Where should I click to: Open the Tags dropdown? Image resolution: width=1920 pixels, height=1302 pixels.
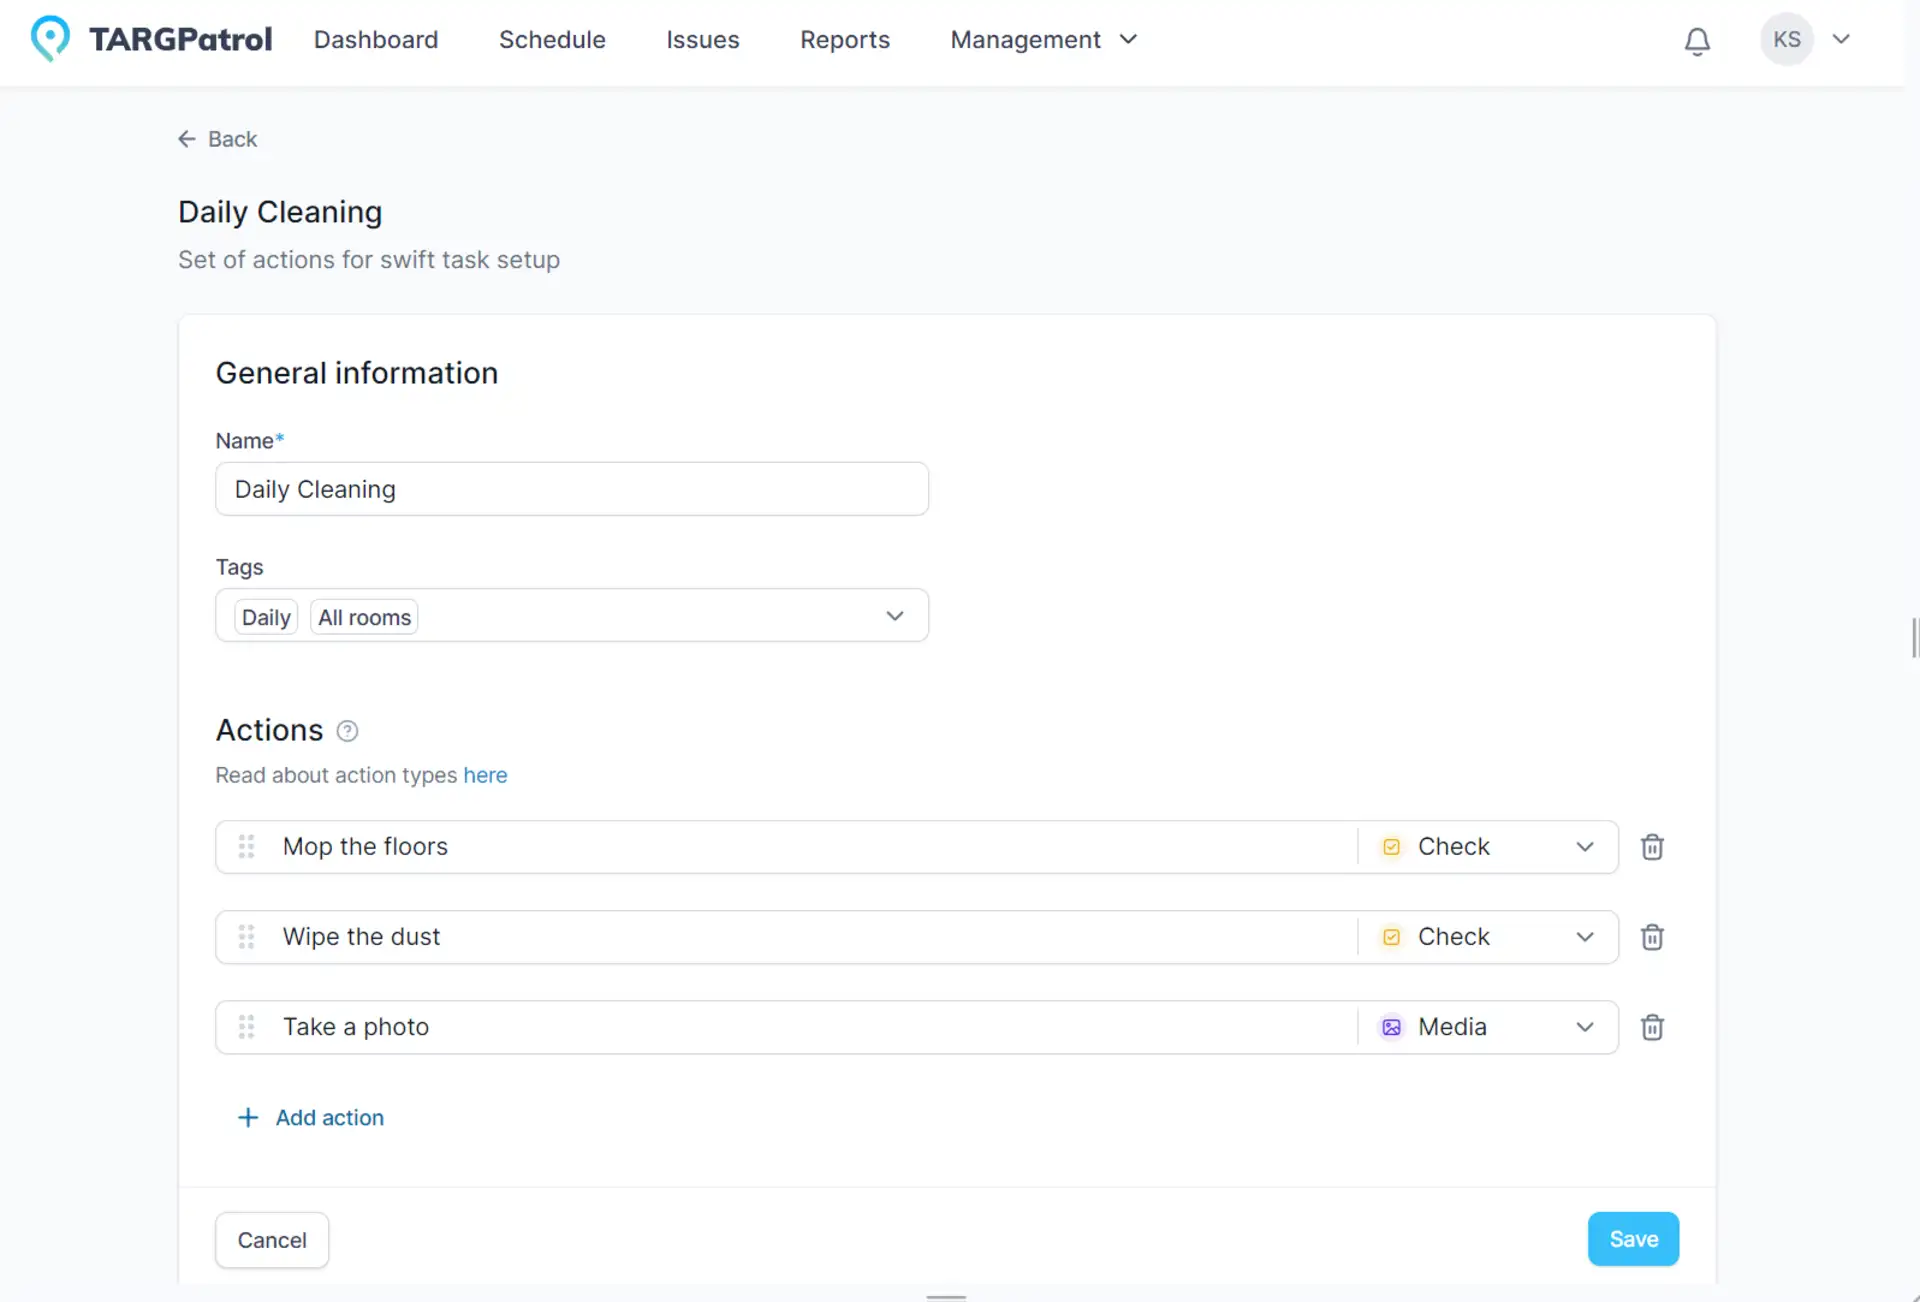click(895, 615)
